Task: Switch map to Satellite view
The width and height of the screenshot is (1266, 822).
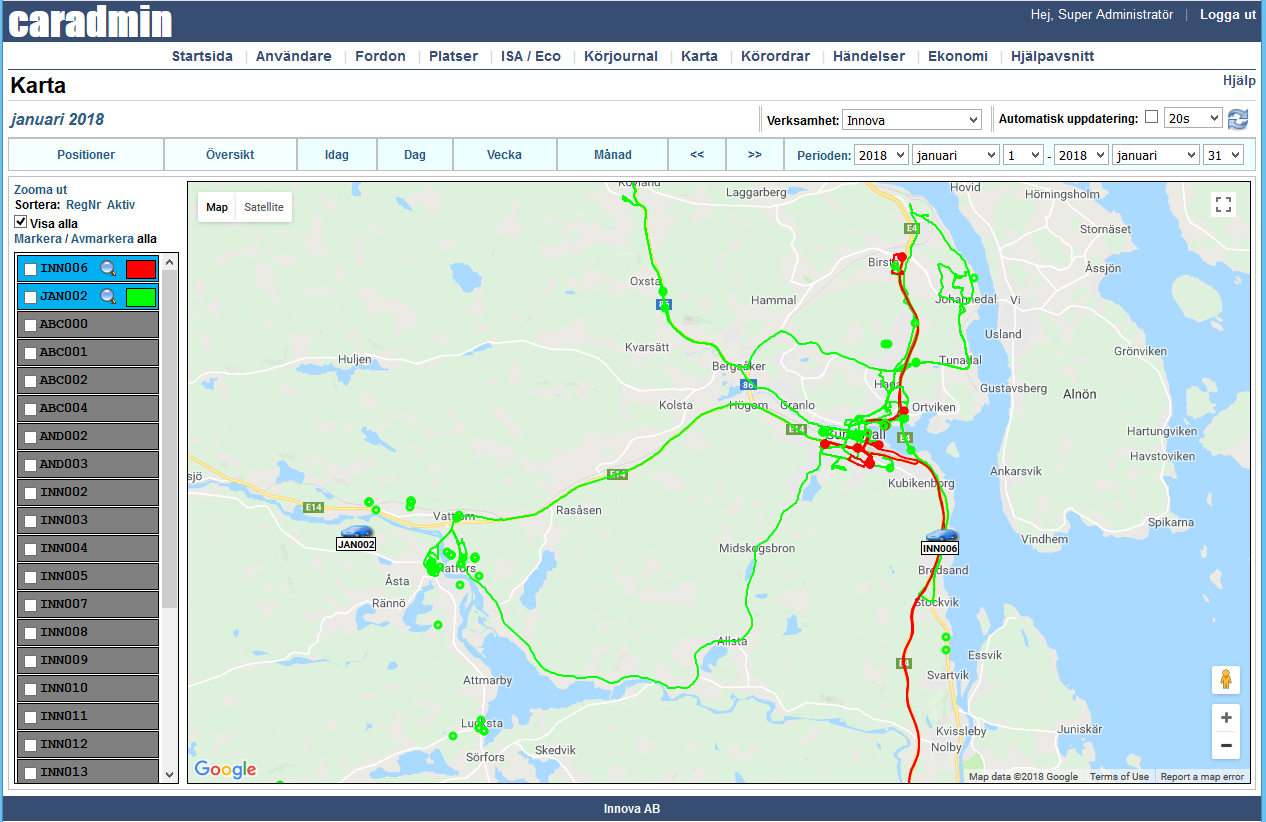Action: 265,207
